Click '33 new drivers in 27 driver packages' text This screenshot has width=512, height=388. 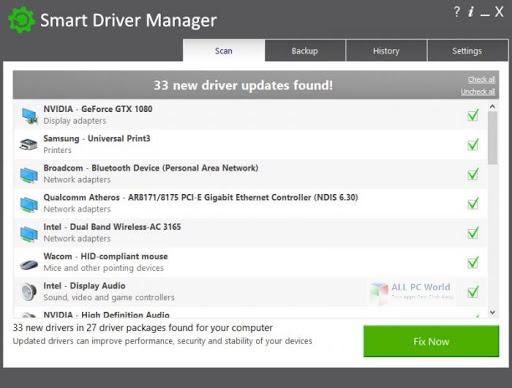coord(143,328)
